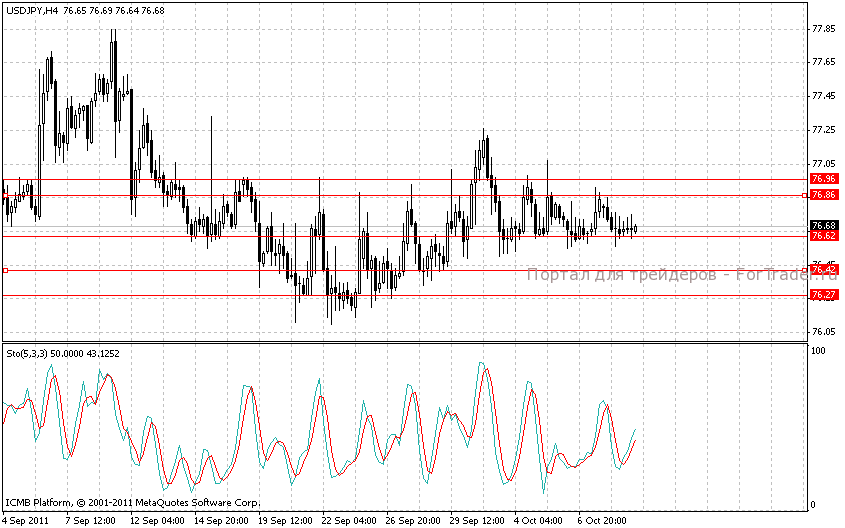Click the square handle beside the 76.86 tag
Screen dimensions: 845x528
pyautogui.click(x=805, y=195)
